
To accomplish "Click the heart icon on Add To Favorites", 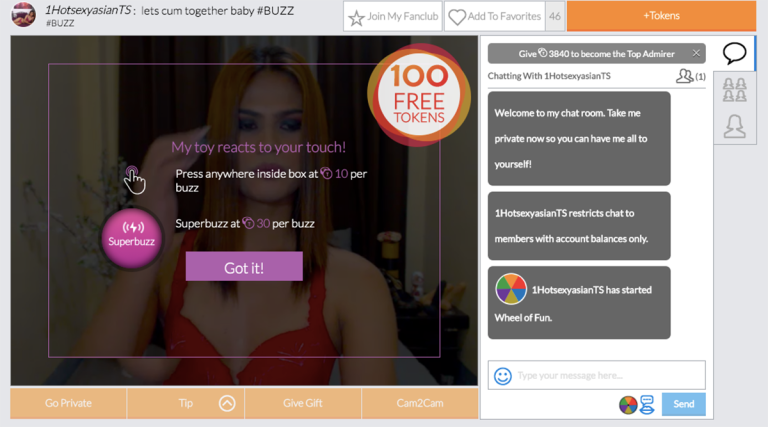I will click(x=457, y=17).
